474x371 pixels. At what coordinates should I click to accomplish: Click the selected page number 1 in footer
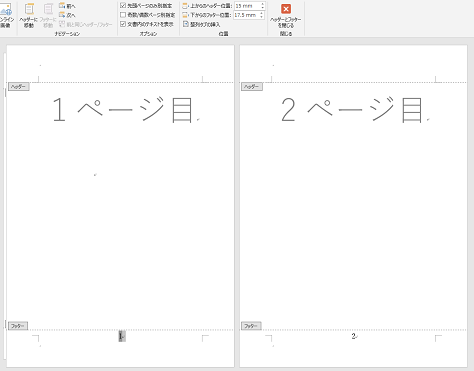click(122, 336)
